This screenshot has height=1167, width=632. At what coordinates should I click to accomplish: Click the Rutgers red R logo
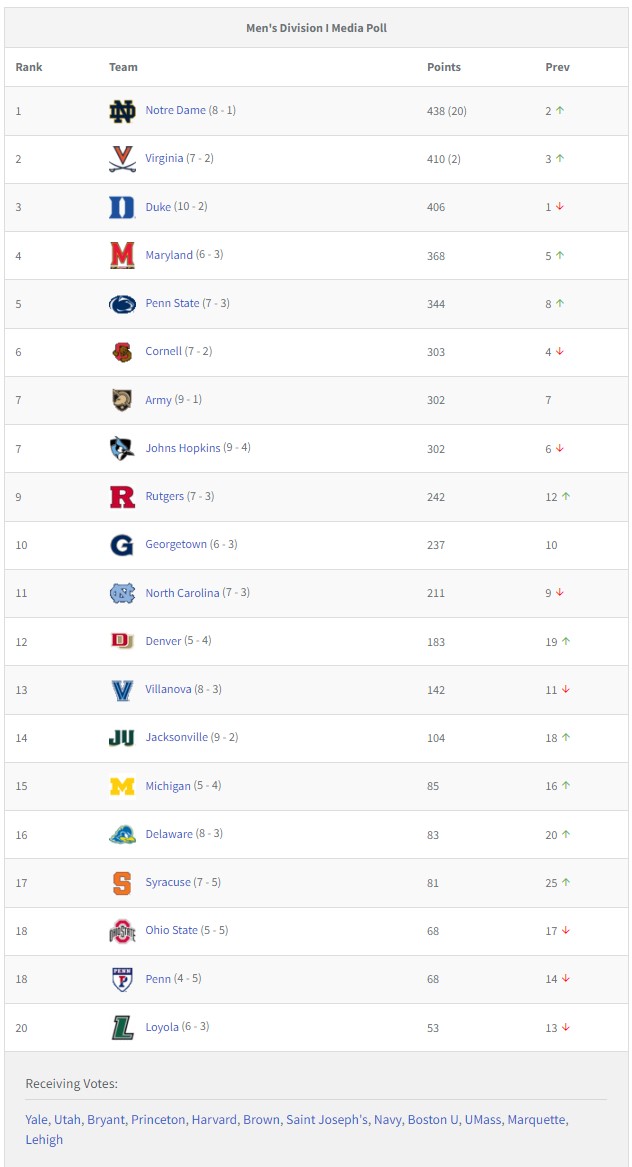coord(122,496)
